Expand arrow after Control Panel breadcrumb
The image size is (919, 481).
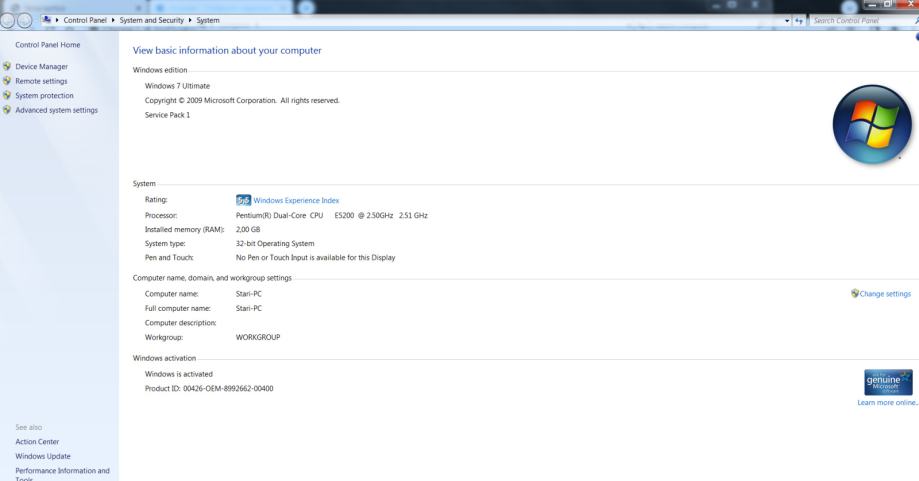click(113, 21)
